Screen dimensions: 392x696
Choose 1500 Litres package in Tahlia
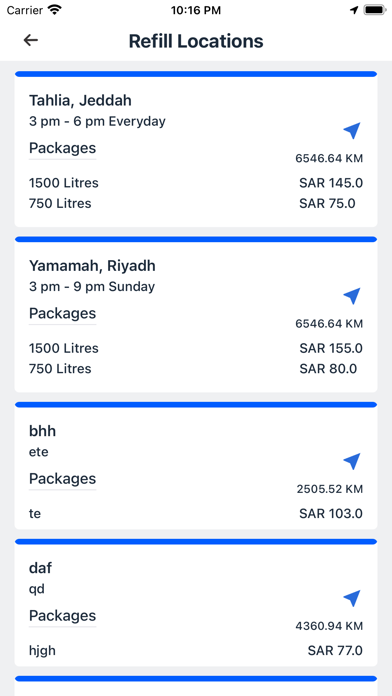(196, 183)
